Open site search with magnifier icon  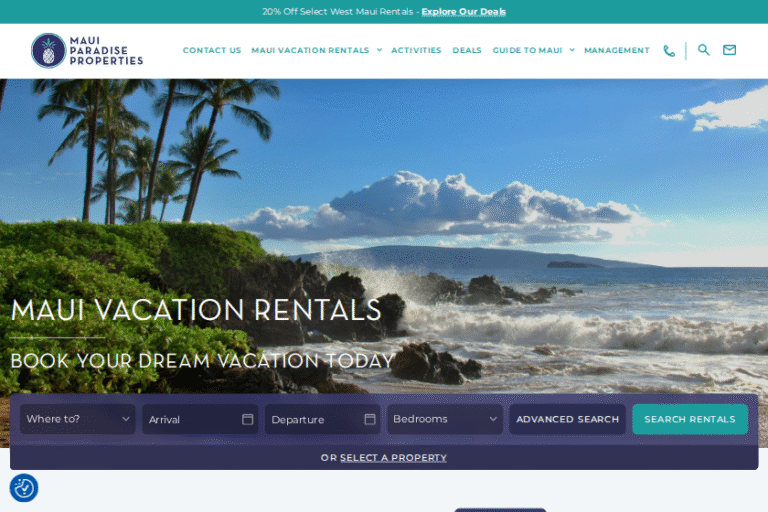(x=703, y=50)
